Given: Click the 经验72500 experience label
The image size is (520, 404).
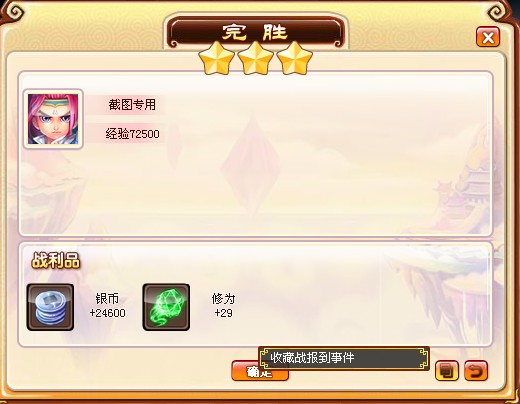Looking at the screenshot, I should coord(132,134).
